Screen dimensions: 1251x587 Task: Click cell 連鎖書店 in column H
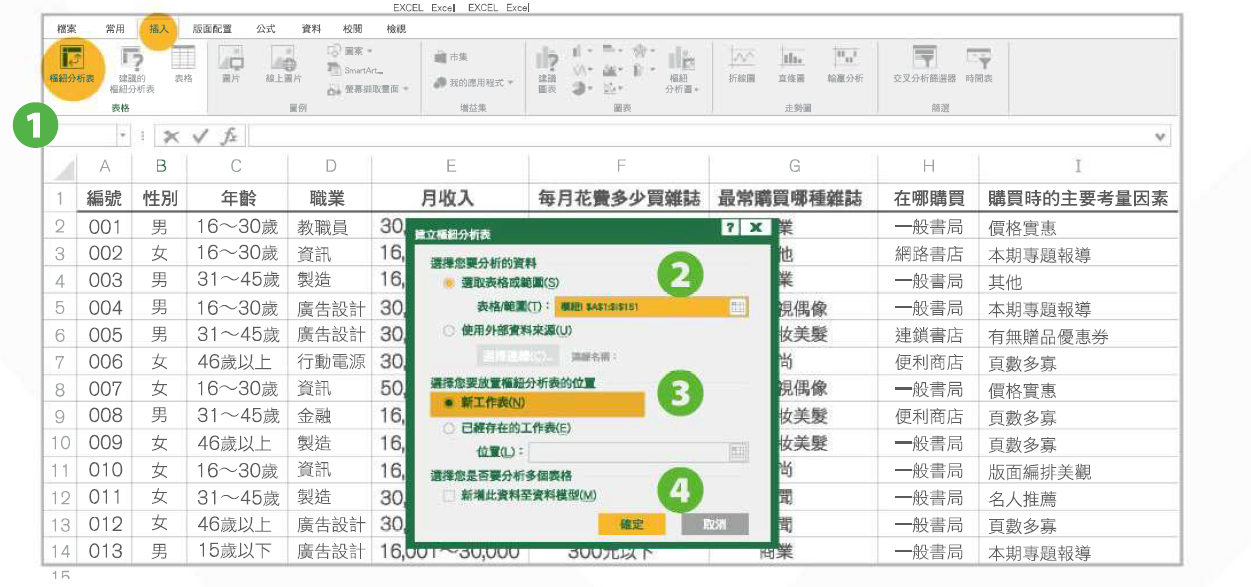(929, 336)
